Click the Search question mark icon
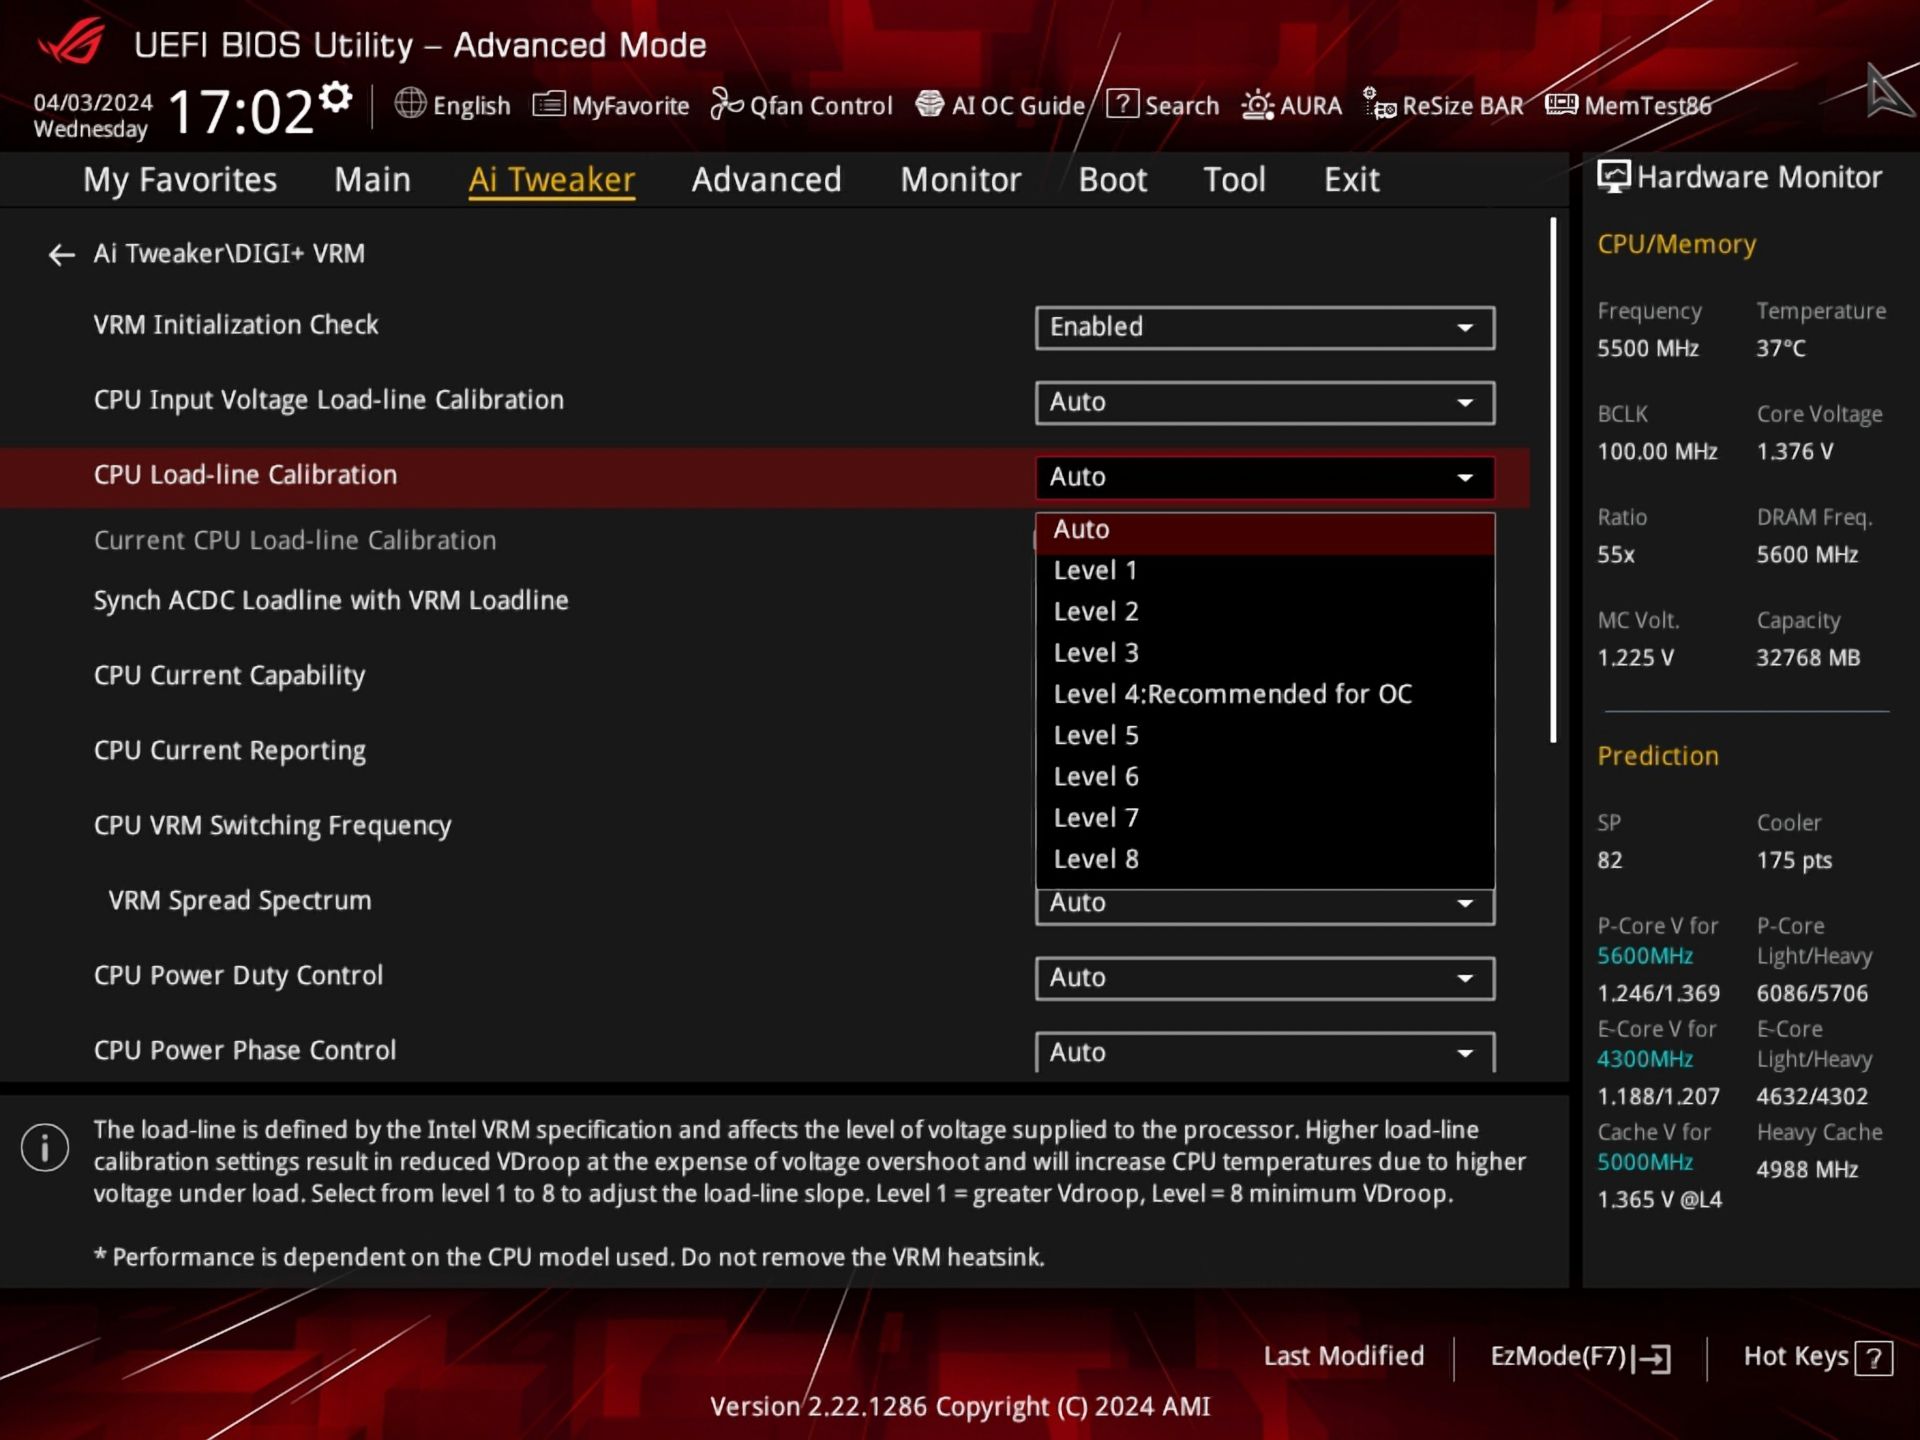The image size is (1920, 1440). tap(1122, 104)
